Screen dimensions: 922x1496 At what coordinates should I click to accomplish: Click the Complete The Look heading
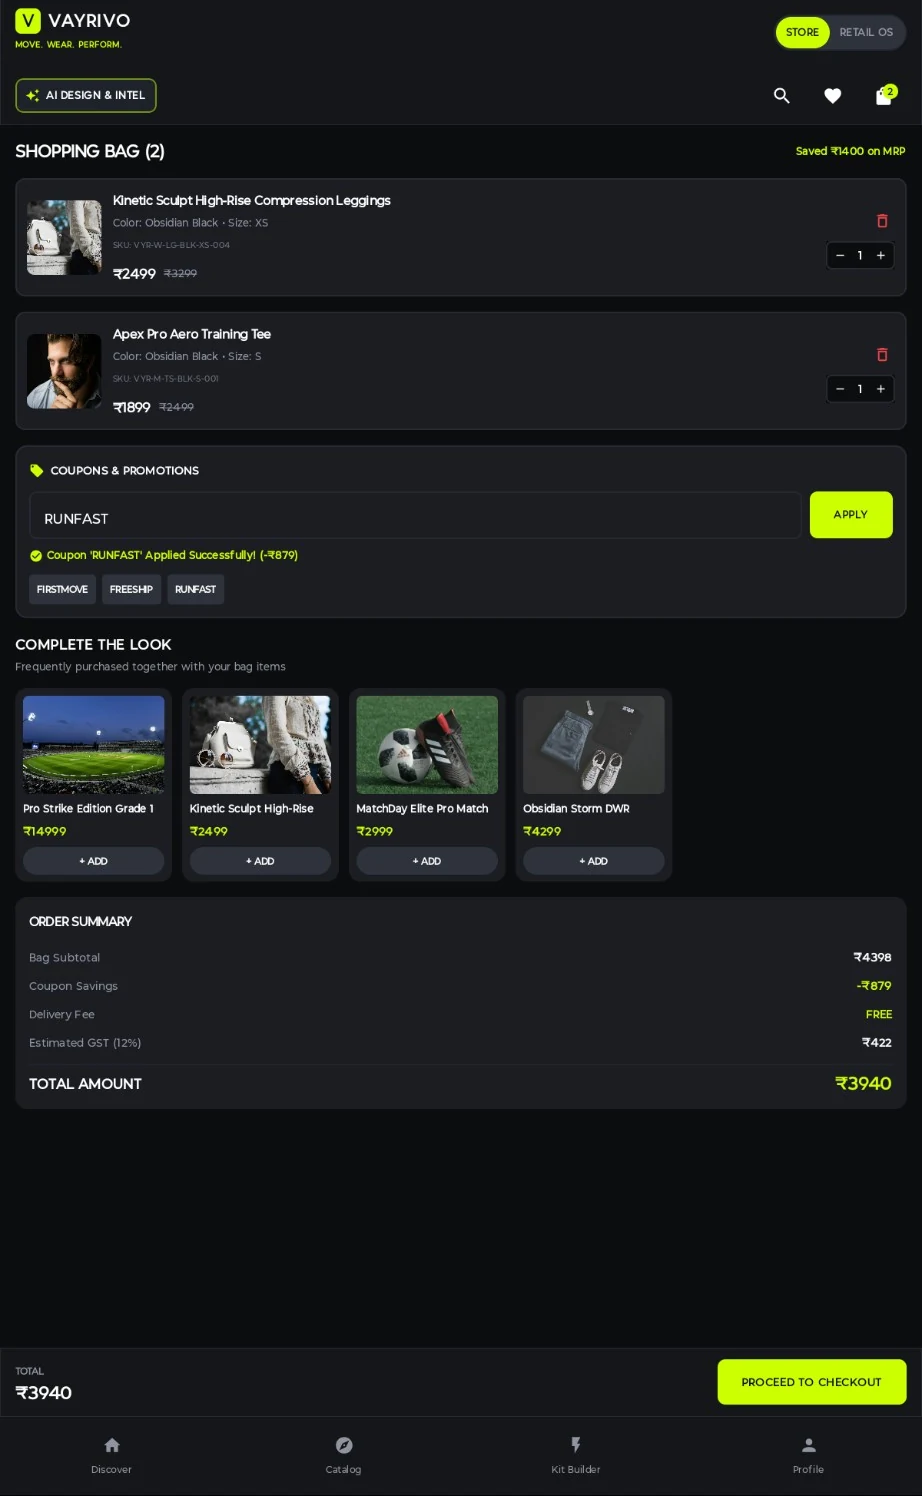click(93, 644)
